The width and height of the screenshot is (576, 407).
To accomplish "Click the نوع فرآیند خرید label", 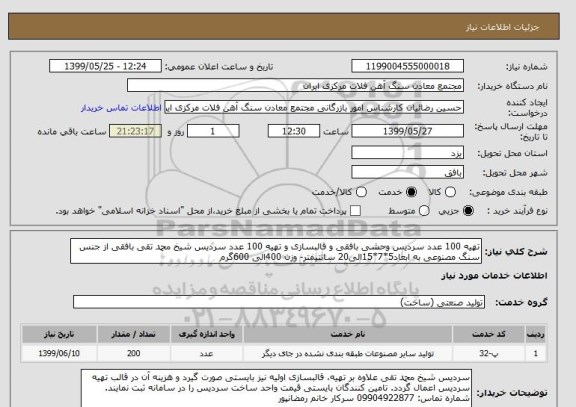I will (x=517, y=211).
